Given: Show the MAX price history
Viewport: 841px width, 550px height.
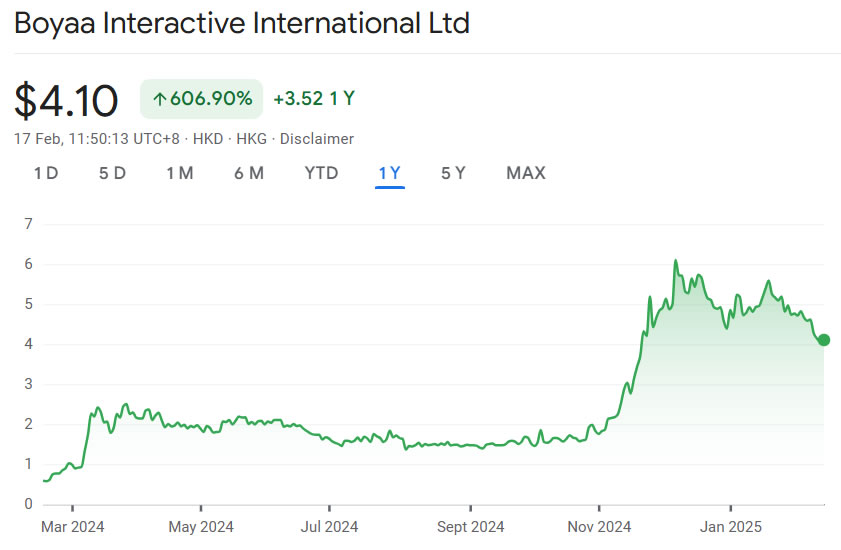Looking at the screenshot, I should click(x=526, y=173).
